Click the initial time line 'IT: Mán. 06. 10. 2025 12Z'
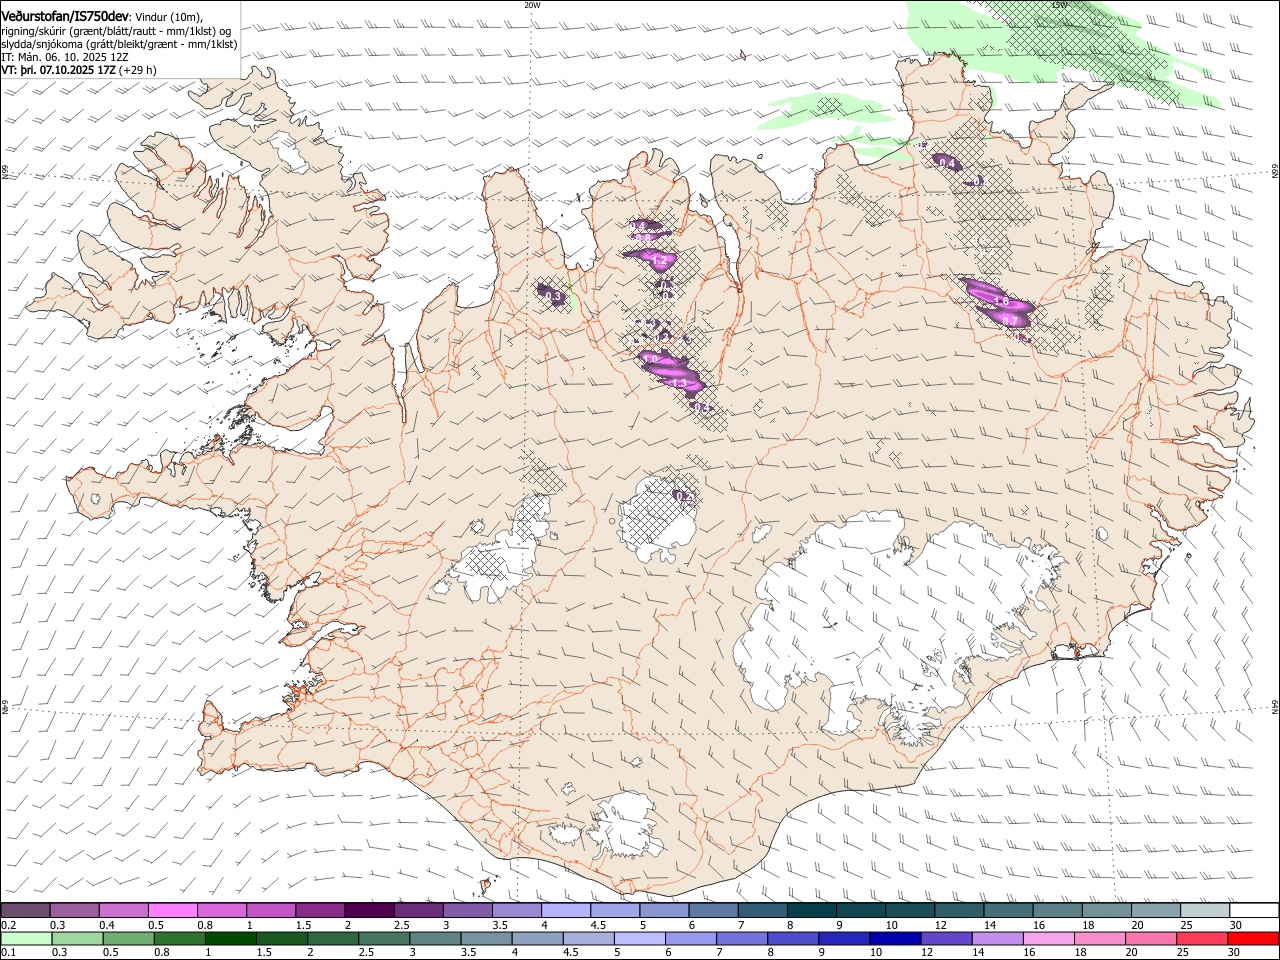This screenshot has width=1280, height=960. pos(65,57)
